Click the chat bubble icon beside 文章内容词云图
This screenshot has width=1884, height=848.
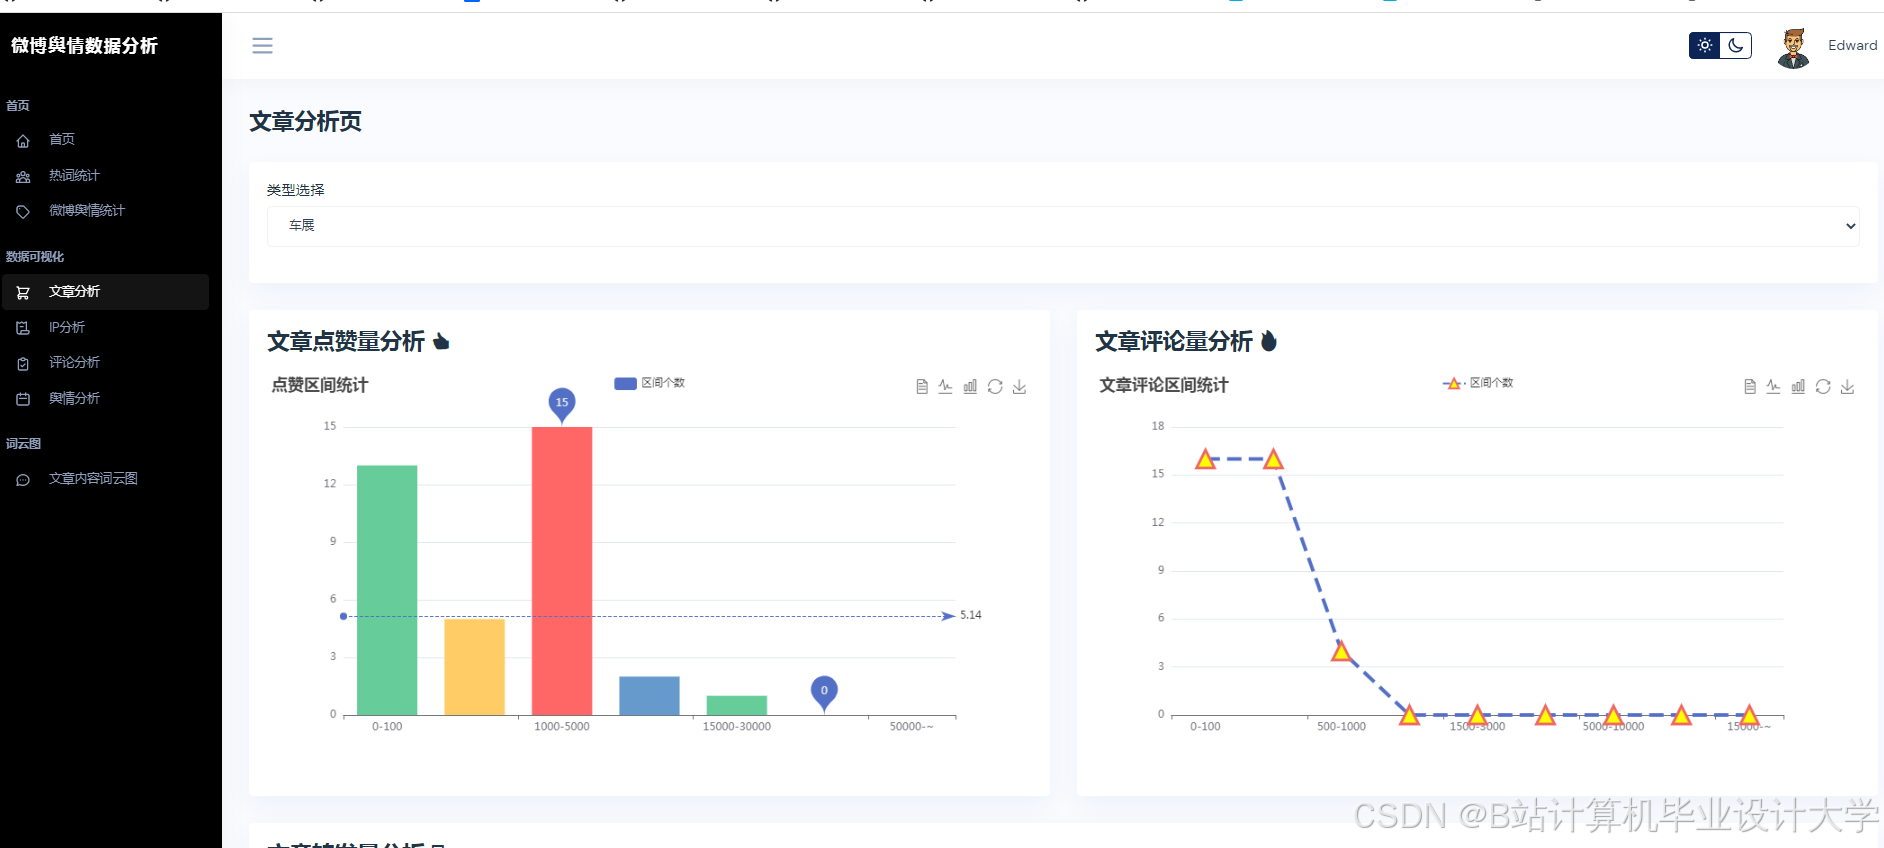pos(23,480)
